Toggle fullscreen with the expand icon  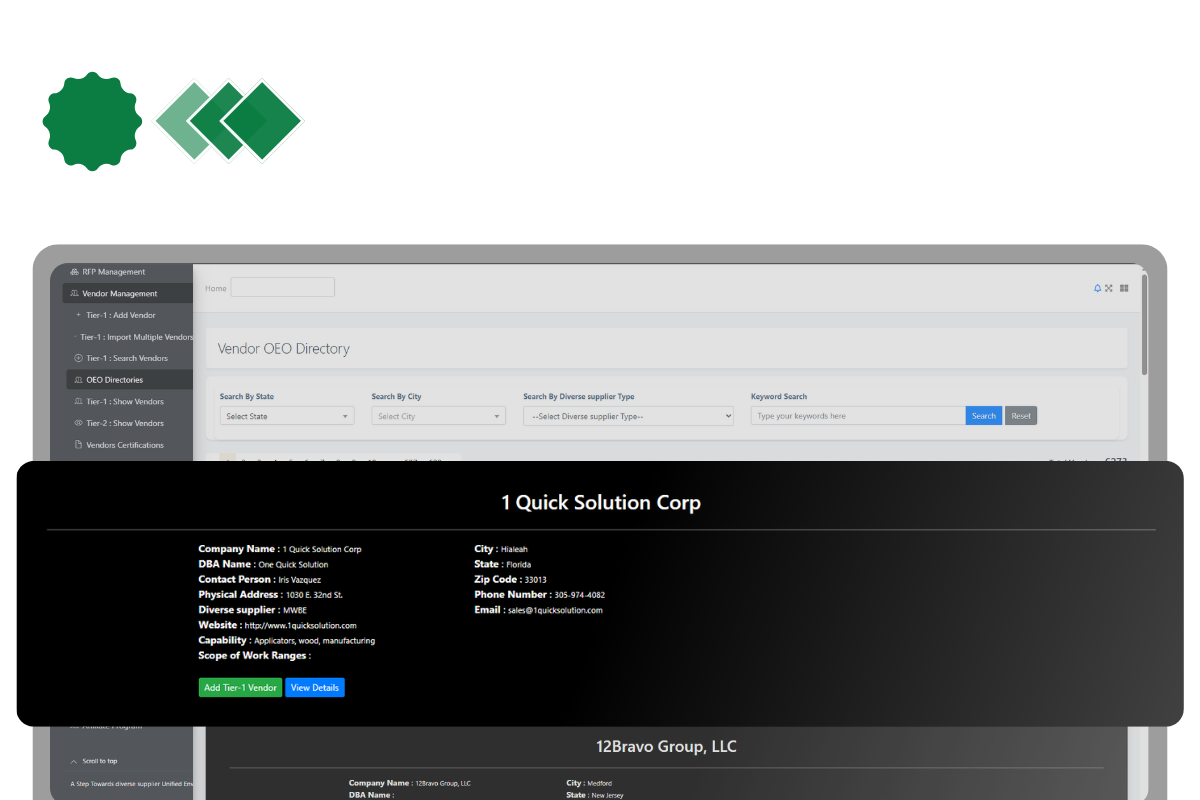1109,288
